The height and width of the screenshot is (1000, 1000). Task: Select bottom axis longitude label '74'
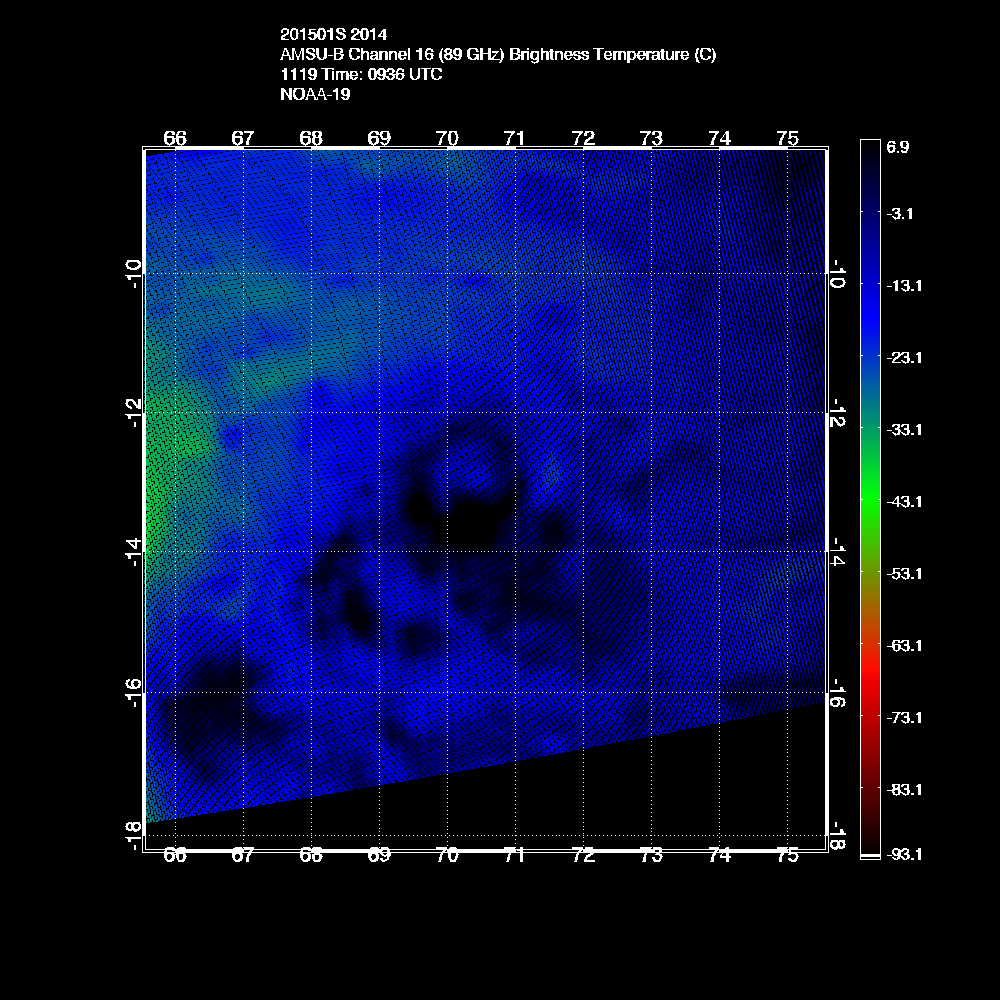(x=719, y=855)
